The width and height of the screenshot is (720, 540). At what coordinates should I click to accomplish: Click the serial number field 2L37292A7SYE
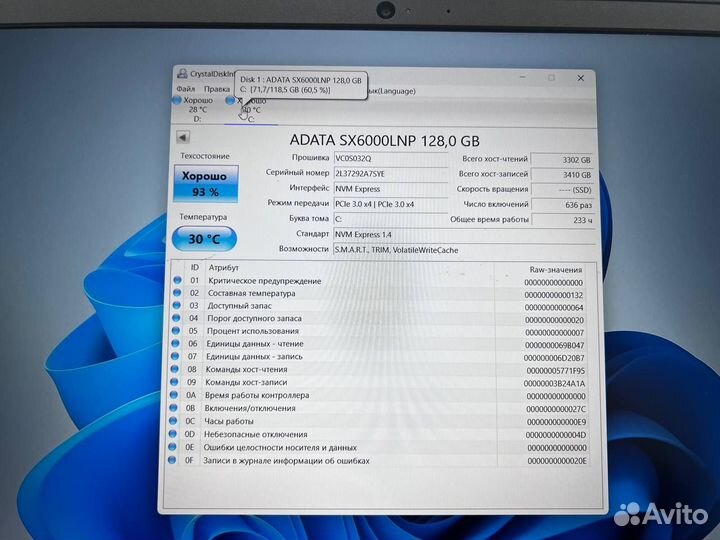[x=390, y=174]
